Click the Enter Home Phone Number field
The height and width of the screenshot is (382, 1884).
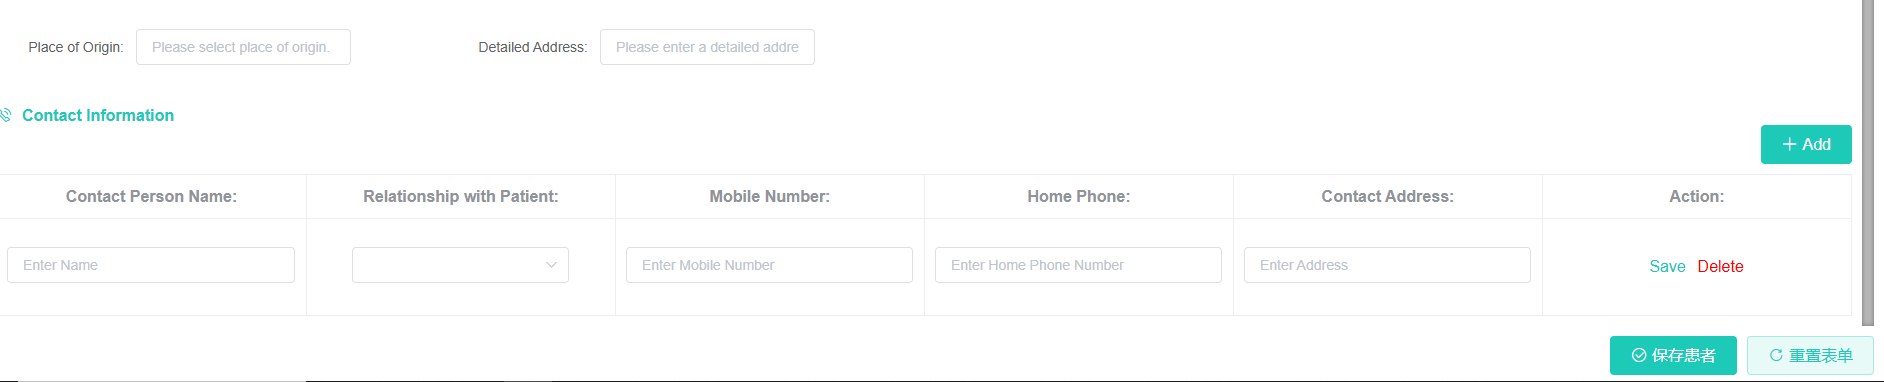pyautogui.click(x=1078, y=265)
